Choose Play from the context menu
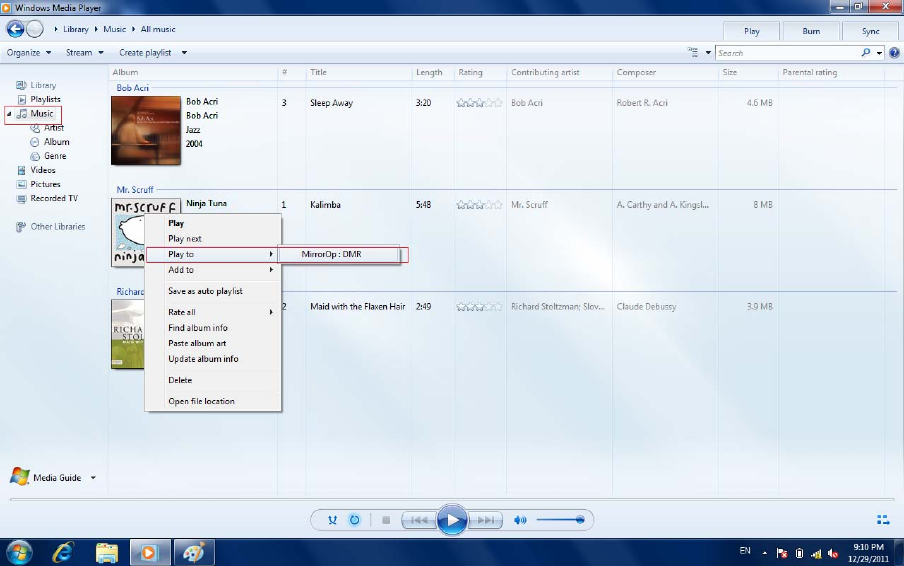The image size is (904, 566). [213, 223]
